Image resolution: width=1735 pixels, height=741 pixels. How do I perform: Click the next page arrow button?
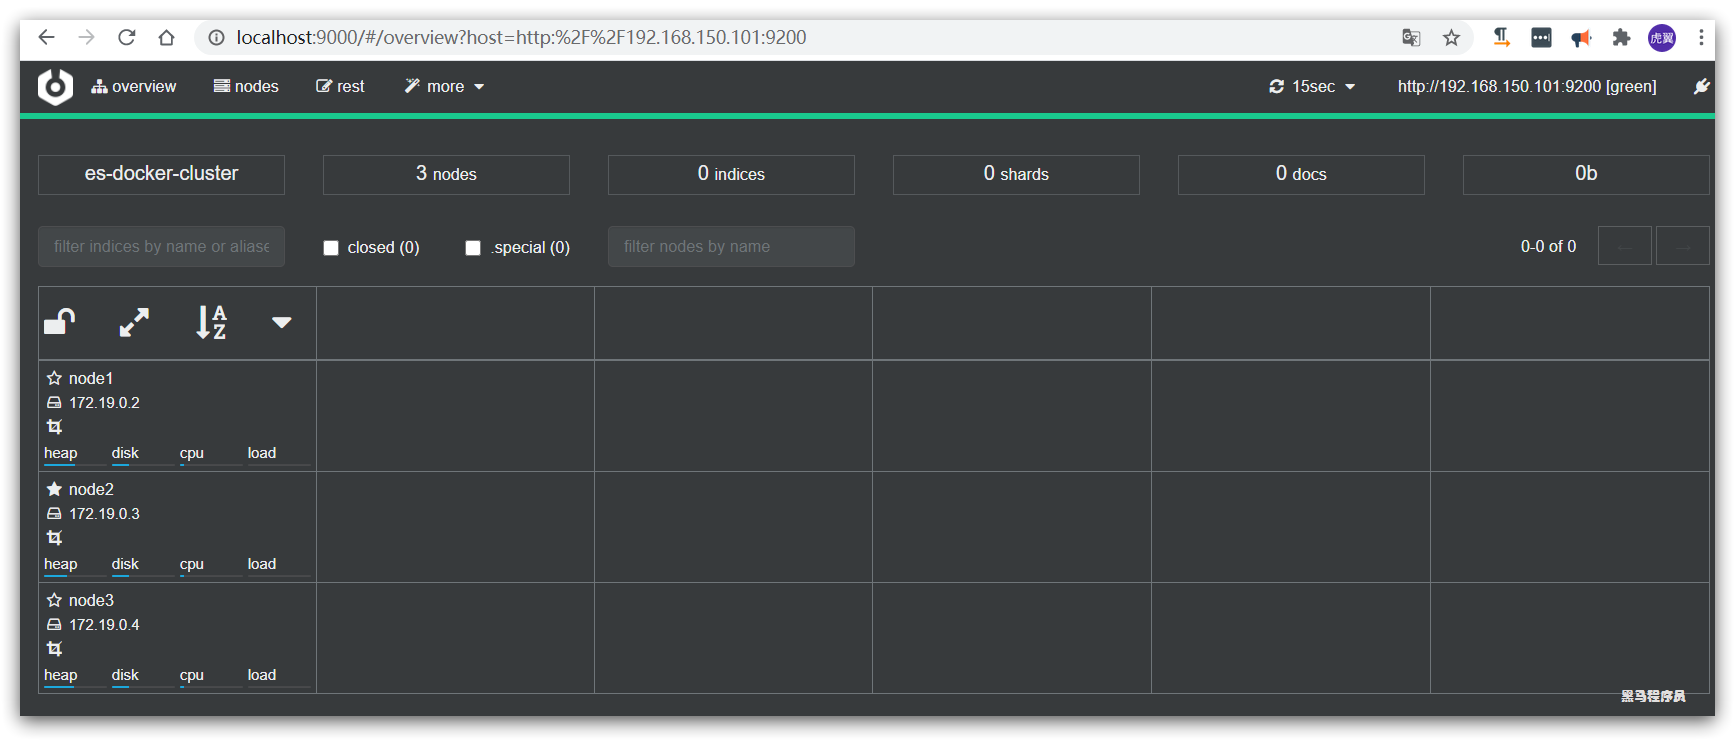[x=1683, y=246]
